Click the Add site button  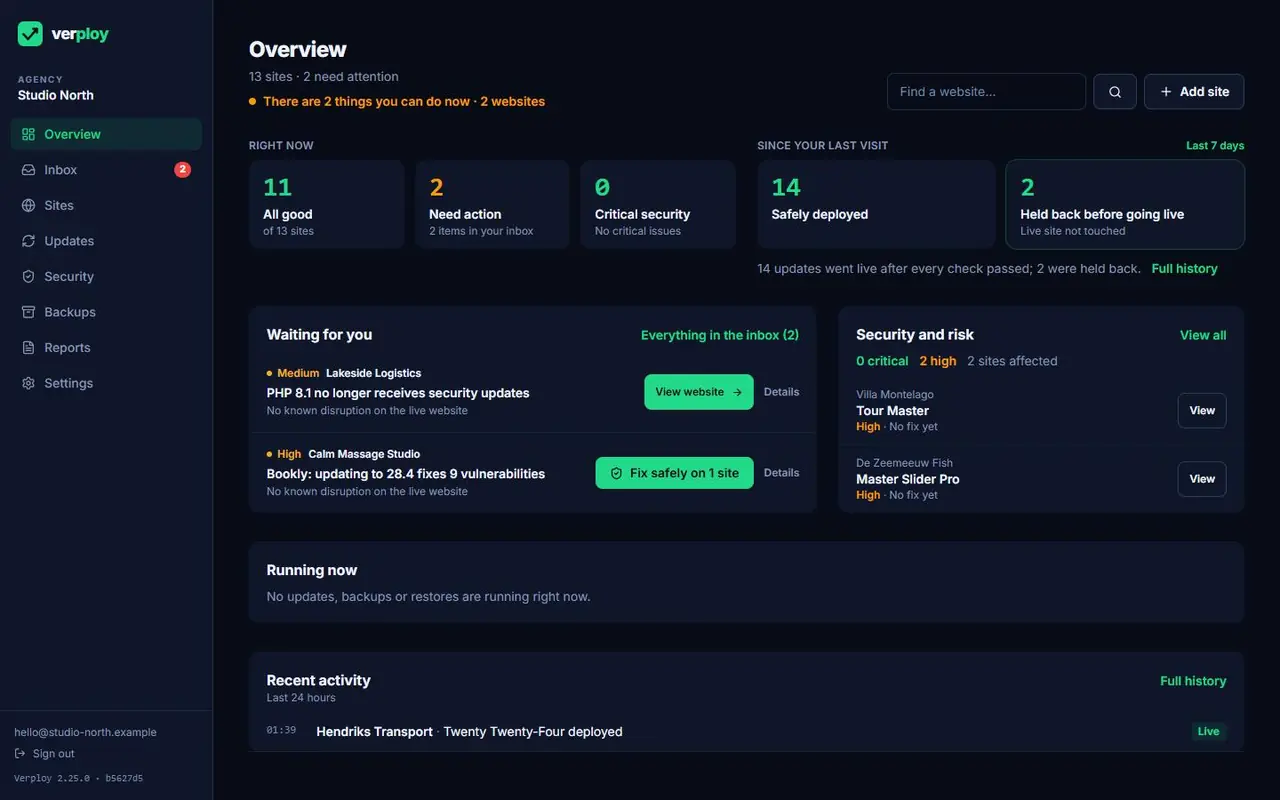(1194, 92)
